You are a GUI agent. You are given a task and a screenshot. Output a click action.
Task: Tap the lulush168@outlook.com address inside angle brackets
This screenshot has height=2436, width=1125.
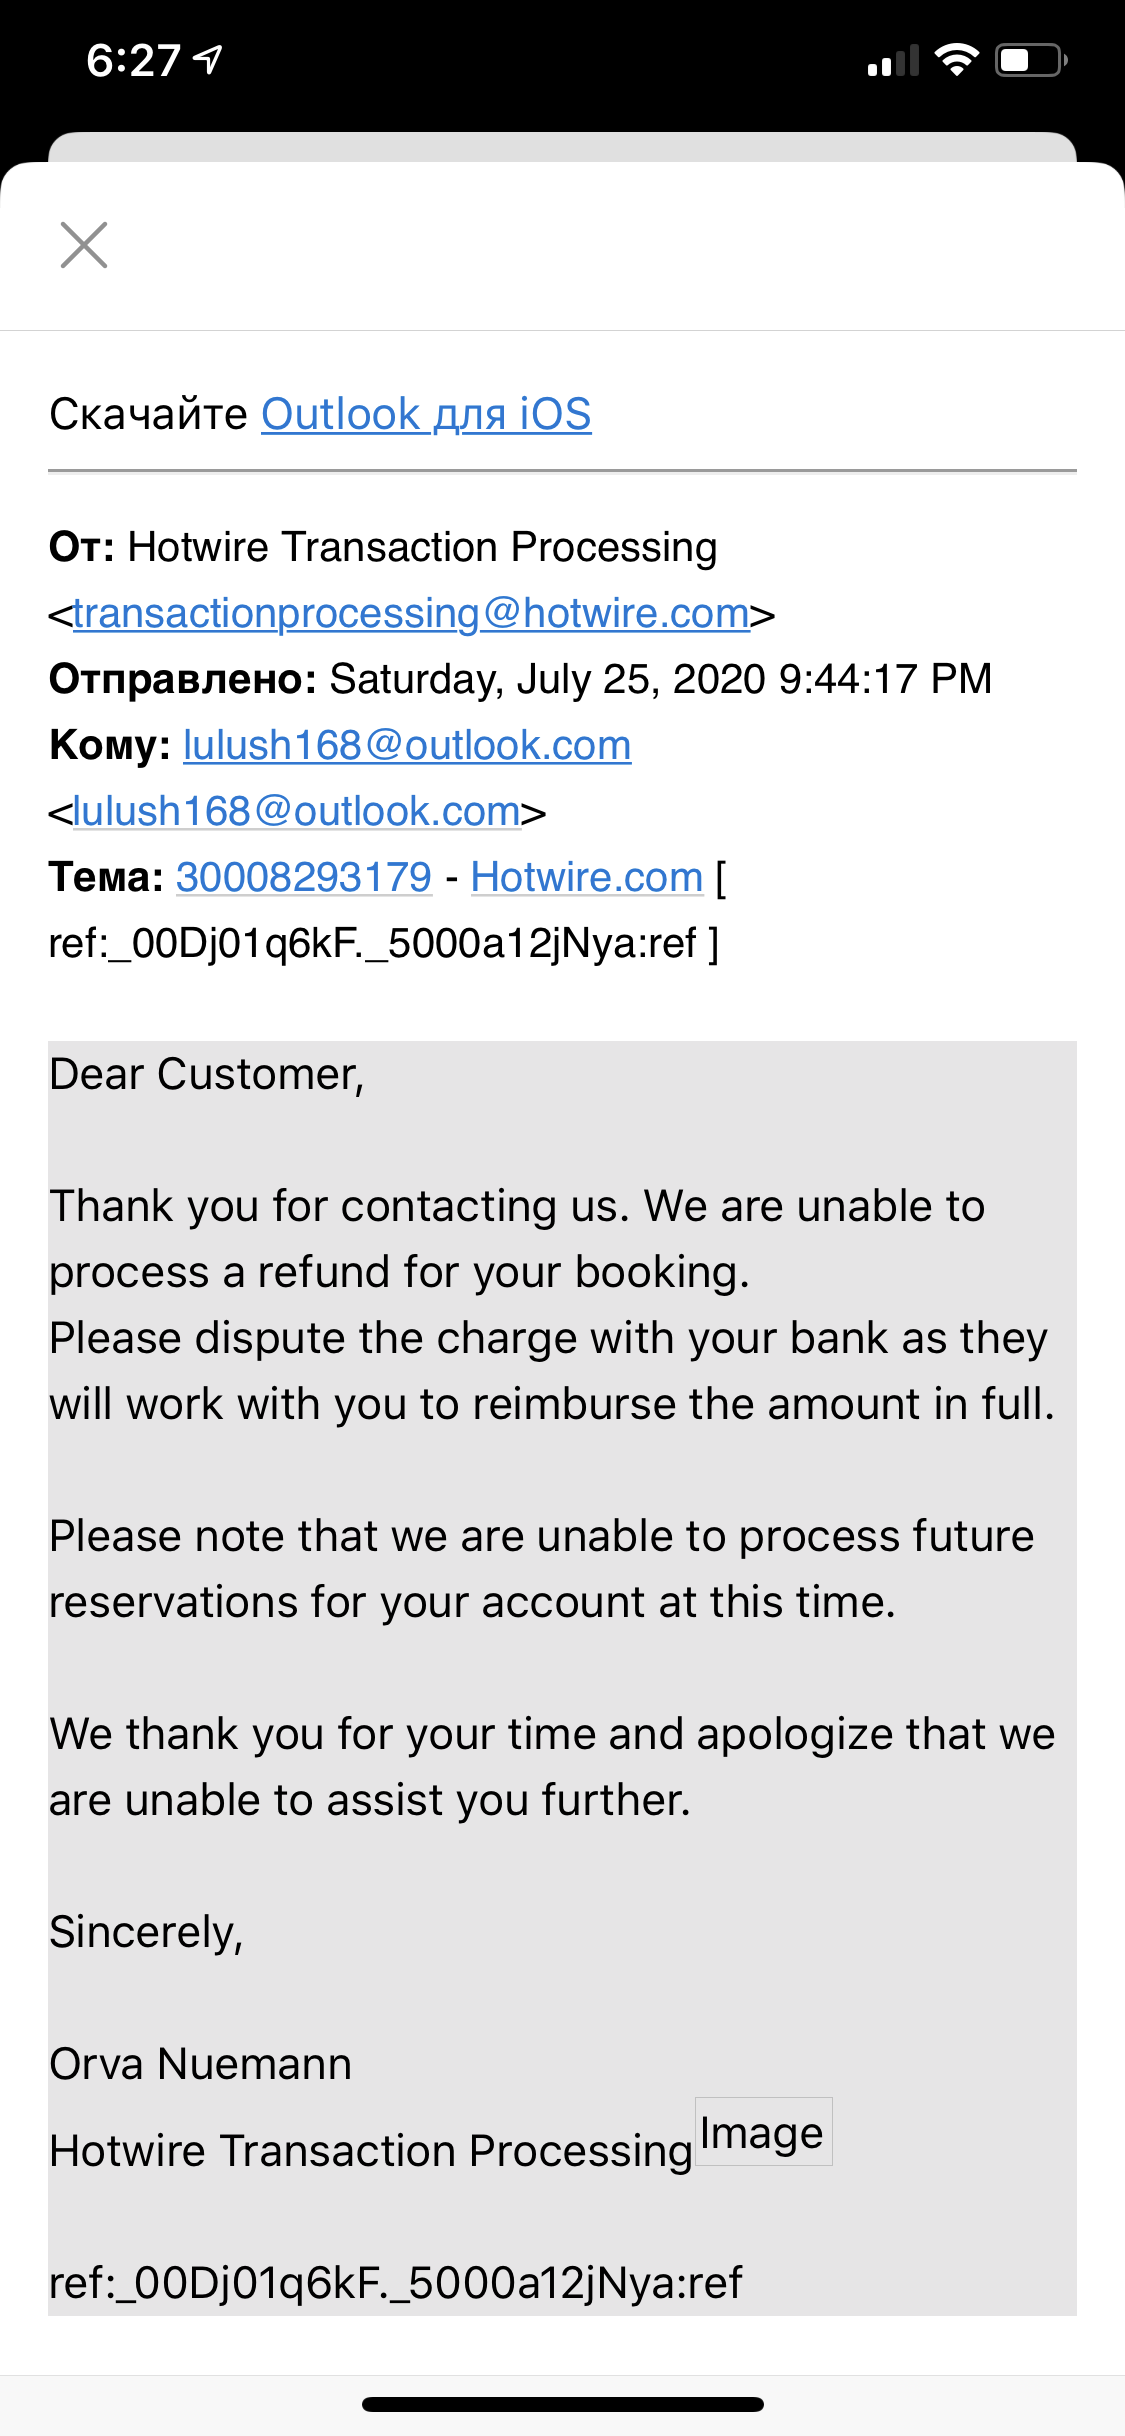[297, 811]
